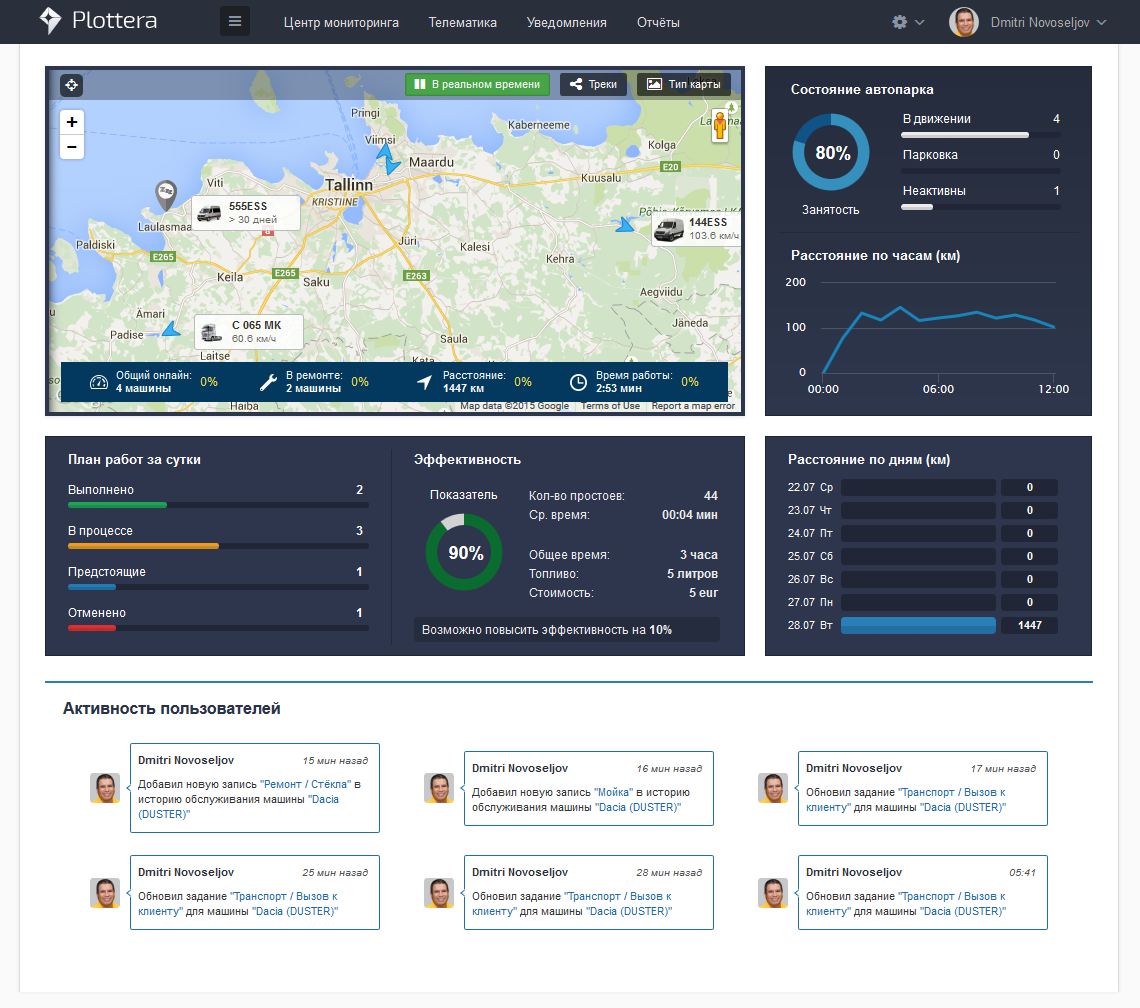1140x1008 pixels.
Task: Expand the settings dropdown chevron
Action: [x=920, y=23]
